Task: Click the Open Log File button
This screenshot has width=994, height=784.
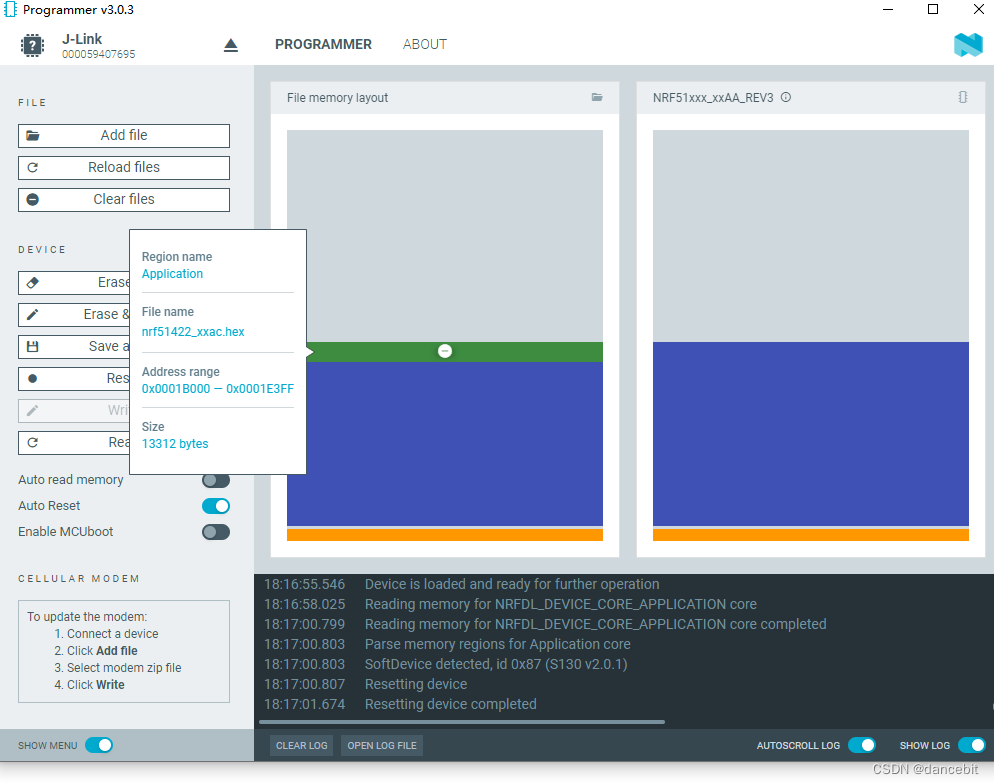Action: click(381, 745)
